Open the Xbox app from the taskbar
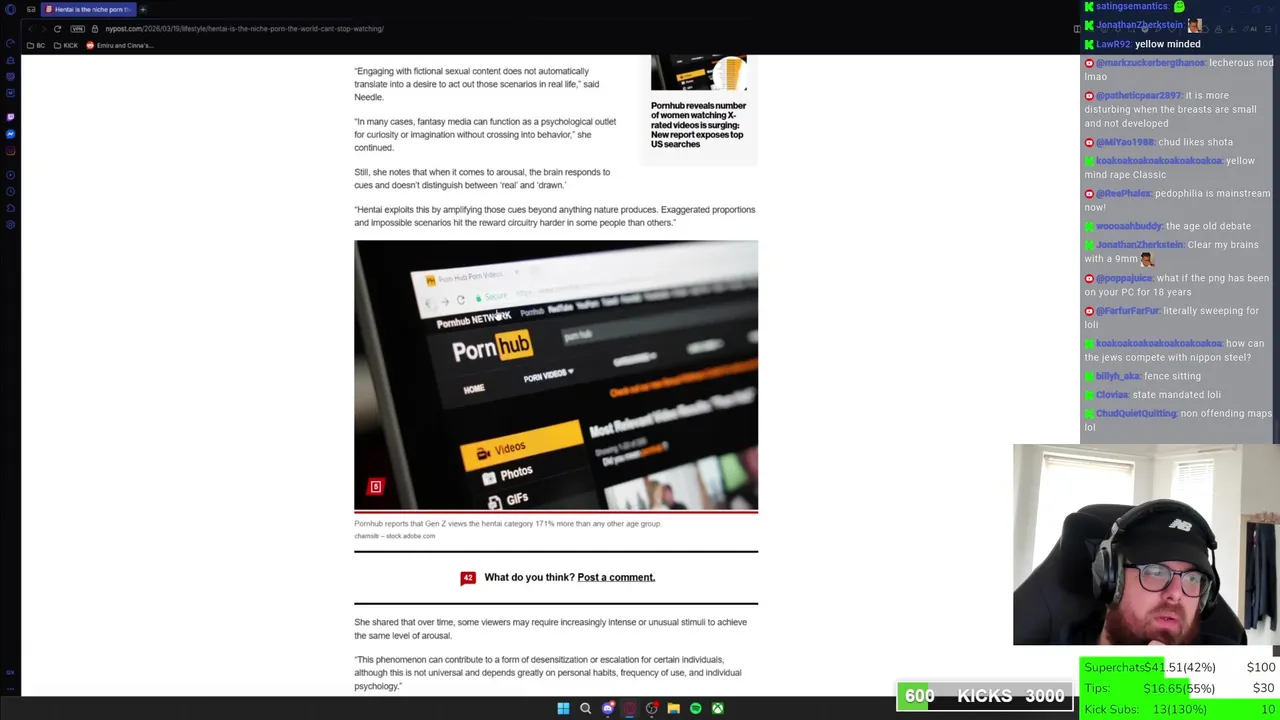 coord(717,708)
